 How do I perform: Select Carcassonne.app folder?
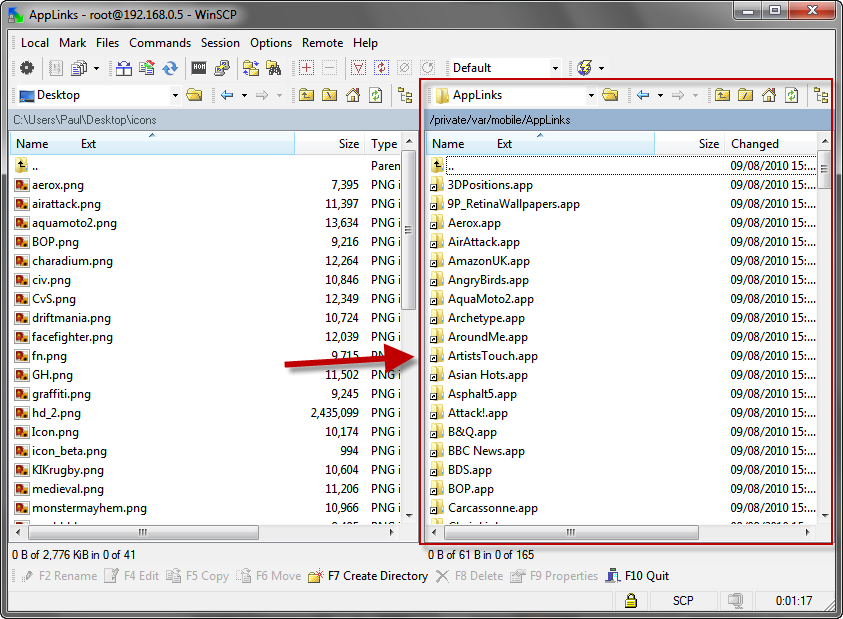pyautogui.click(x=492, y=508)
